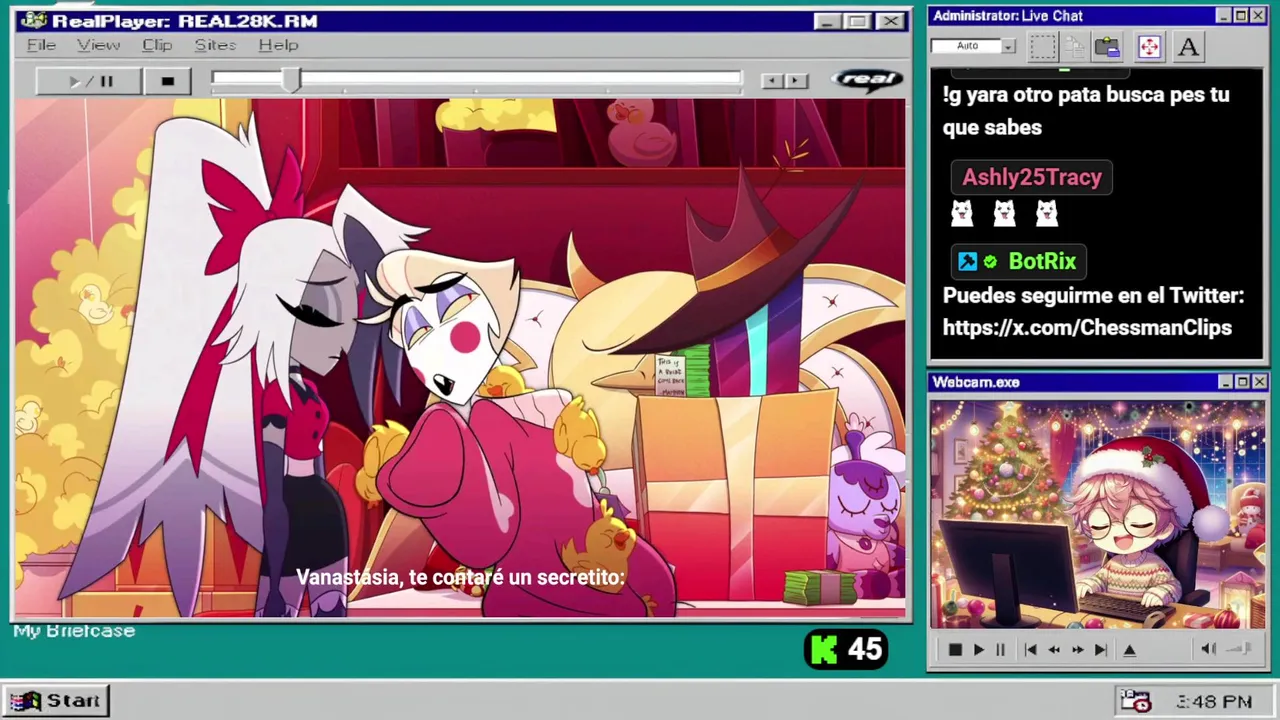
Task: Click the fast-forward button in Webcam.exe
Action: coord(1077,650)
